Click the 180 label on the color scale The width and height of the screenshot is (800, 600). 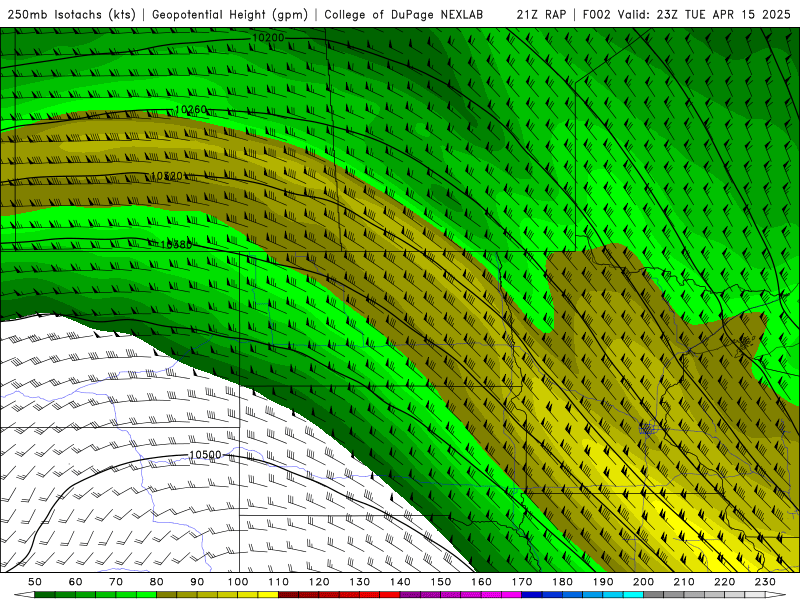pos(562,582)
